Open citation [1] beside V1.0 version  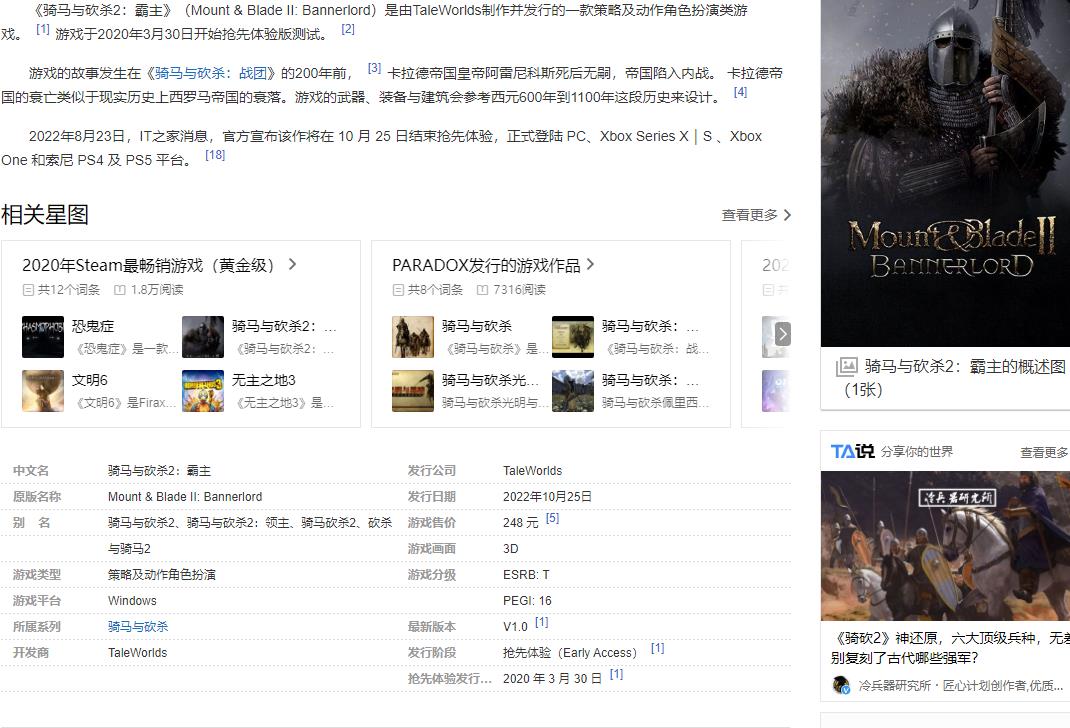(542, 622)
